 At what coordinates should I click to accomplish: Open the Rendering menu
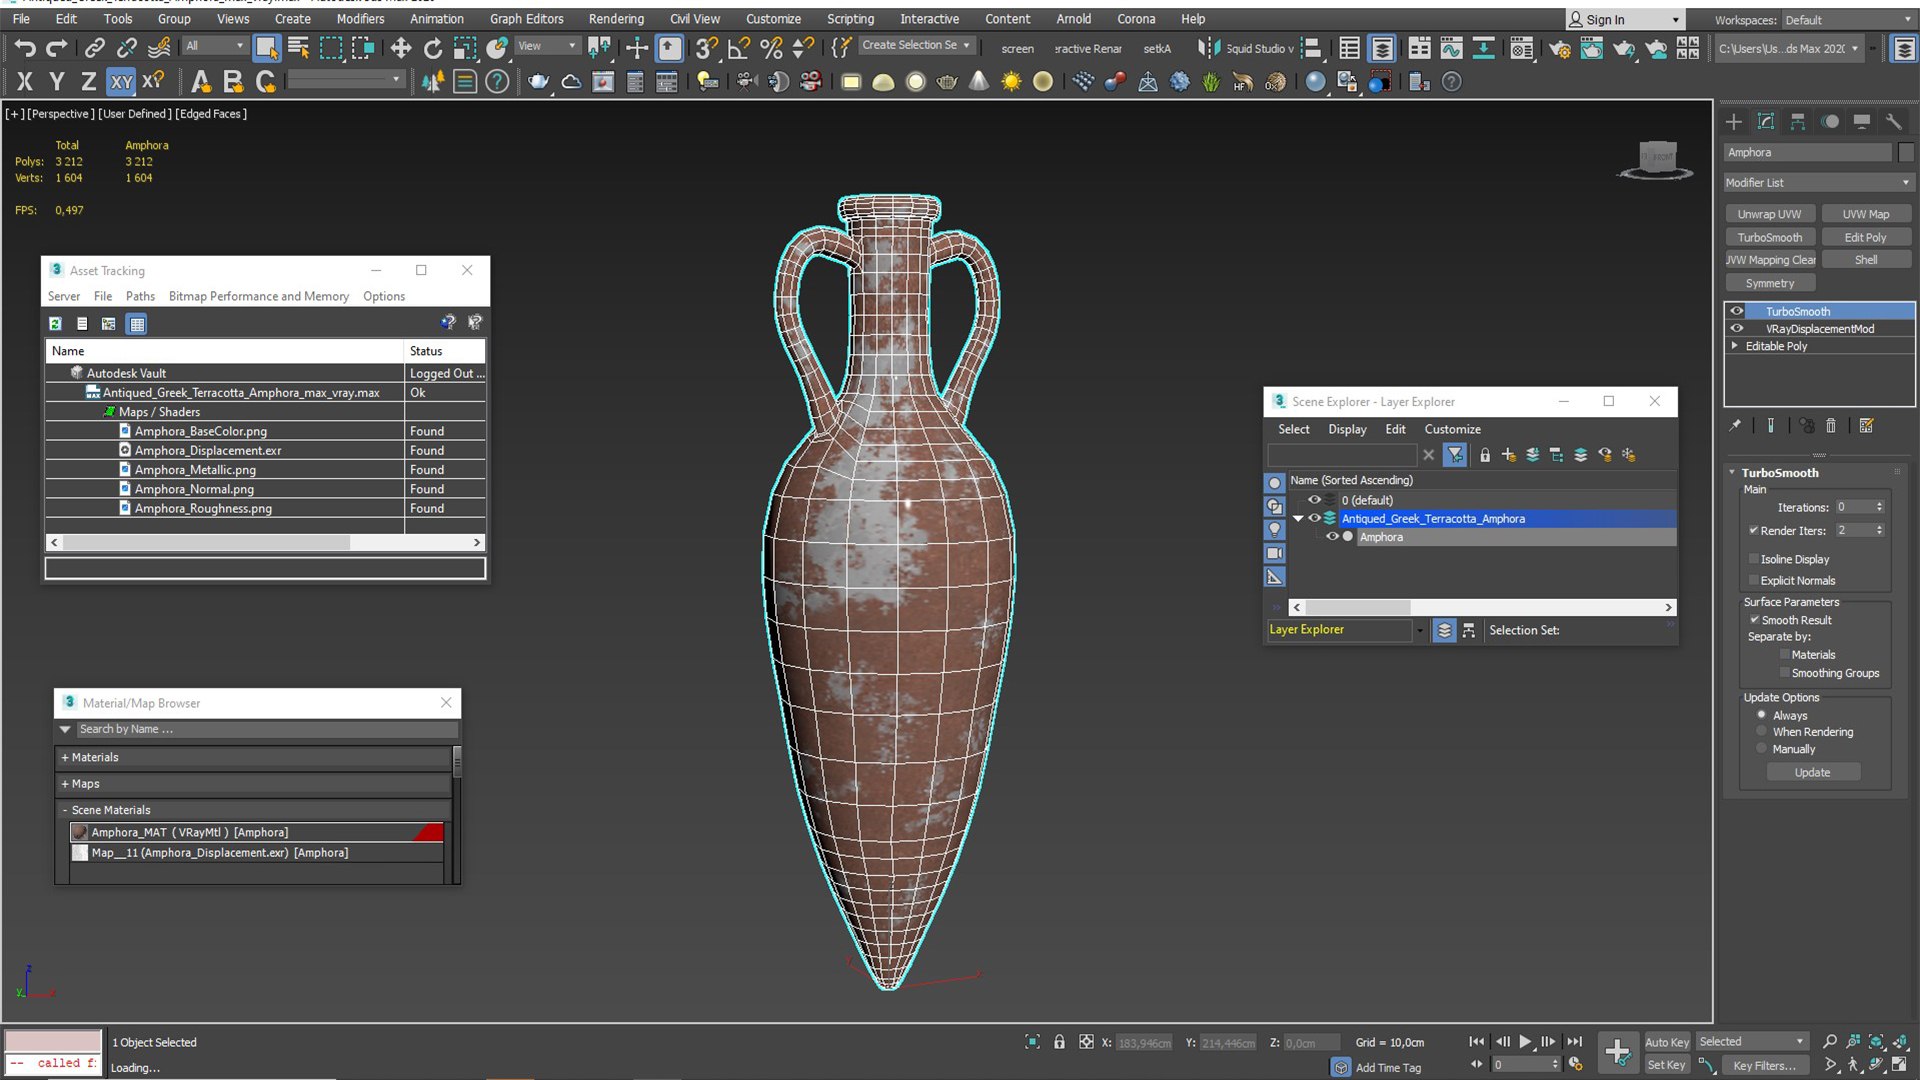coord(616,19)
